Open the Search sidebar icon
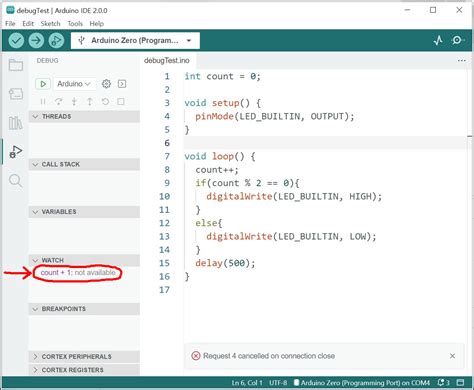This screenshot has width=474, height=390. tap(16, 180)
